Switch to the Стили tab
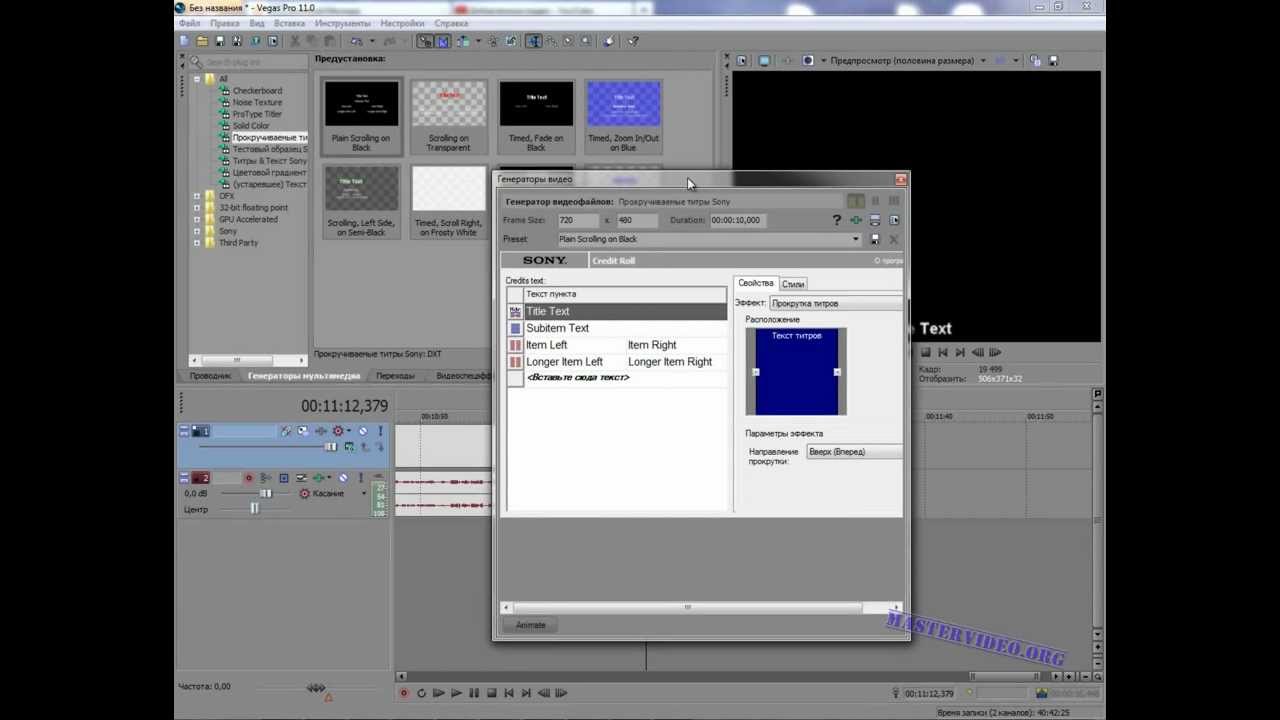The image size is (1280, 720). coord(793,284)
